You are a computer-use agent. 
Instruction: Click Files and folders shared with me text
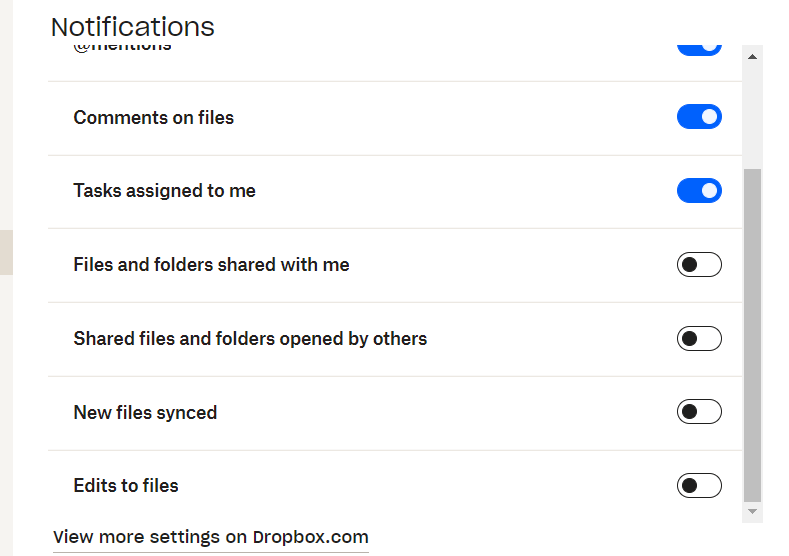click(211, 265)
